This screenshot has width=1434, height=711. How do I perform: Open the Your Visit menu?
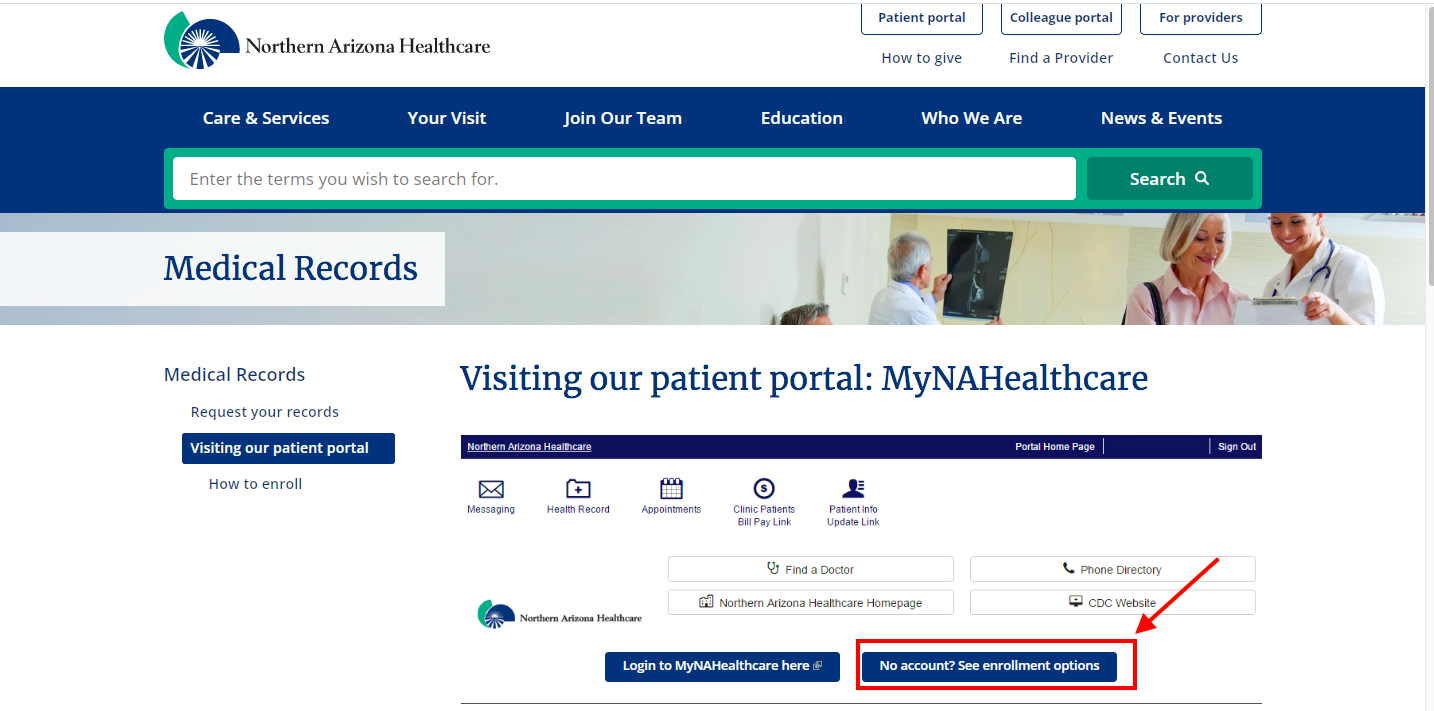pyautogui.click(x=447, y=118)
